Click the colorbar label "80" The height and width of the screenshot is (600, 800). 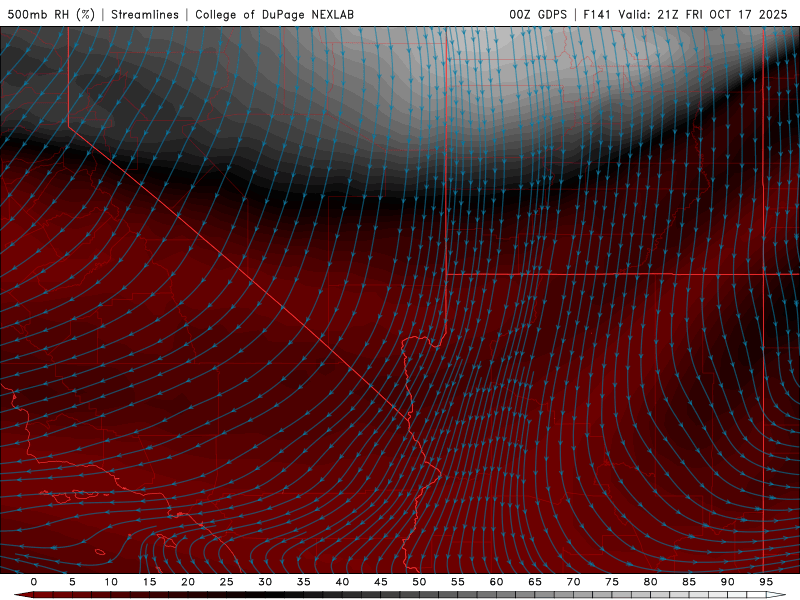(x=650, y=582)
